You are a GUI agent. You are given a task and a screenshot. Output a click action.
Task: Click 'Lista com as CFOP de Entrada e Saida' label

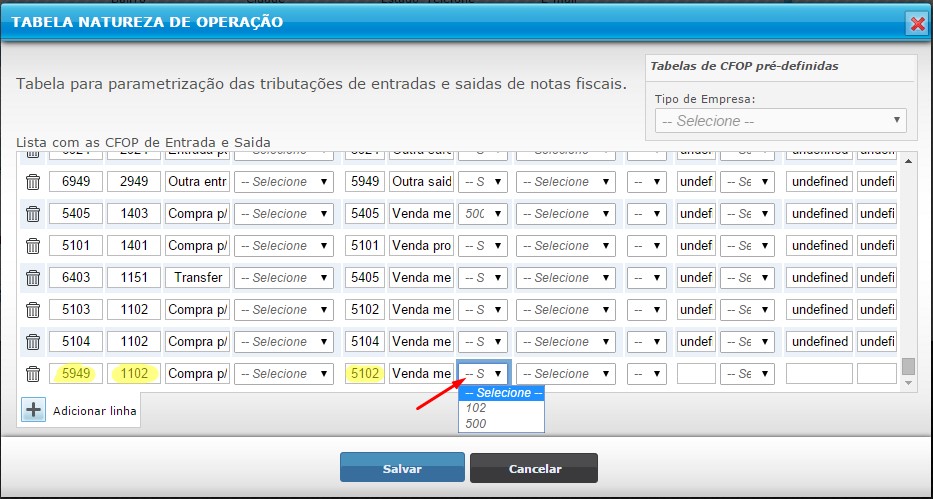coord(143,143)
